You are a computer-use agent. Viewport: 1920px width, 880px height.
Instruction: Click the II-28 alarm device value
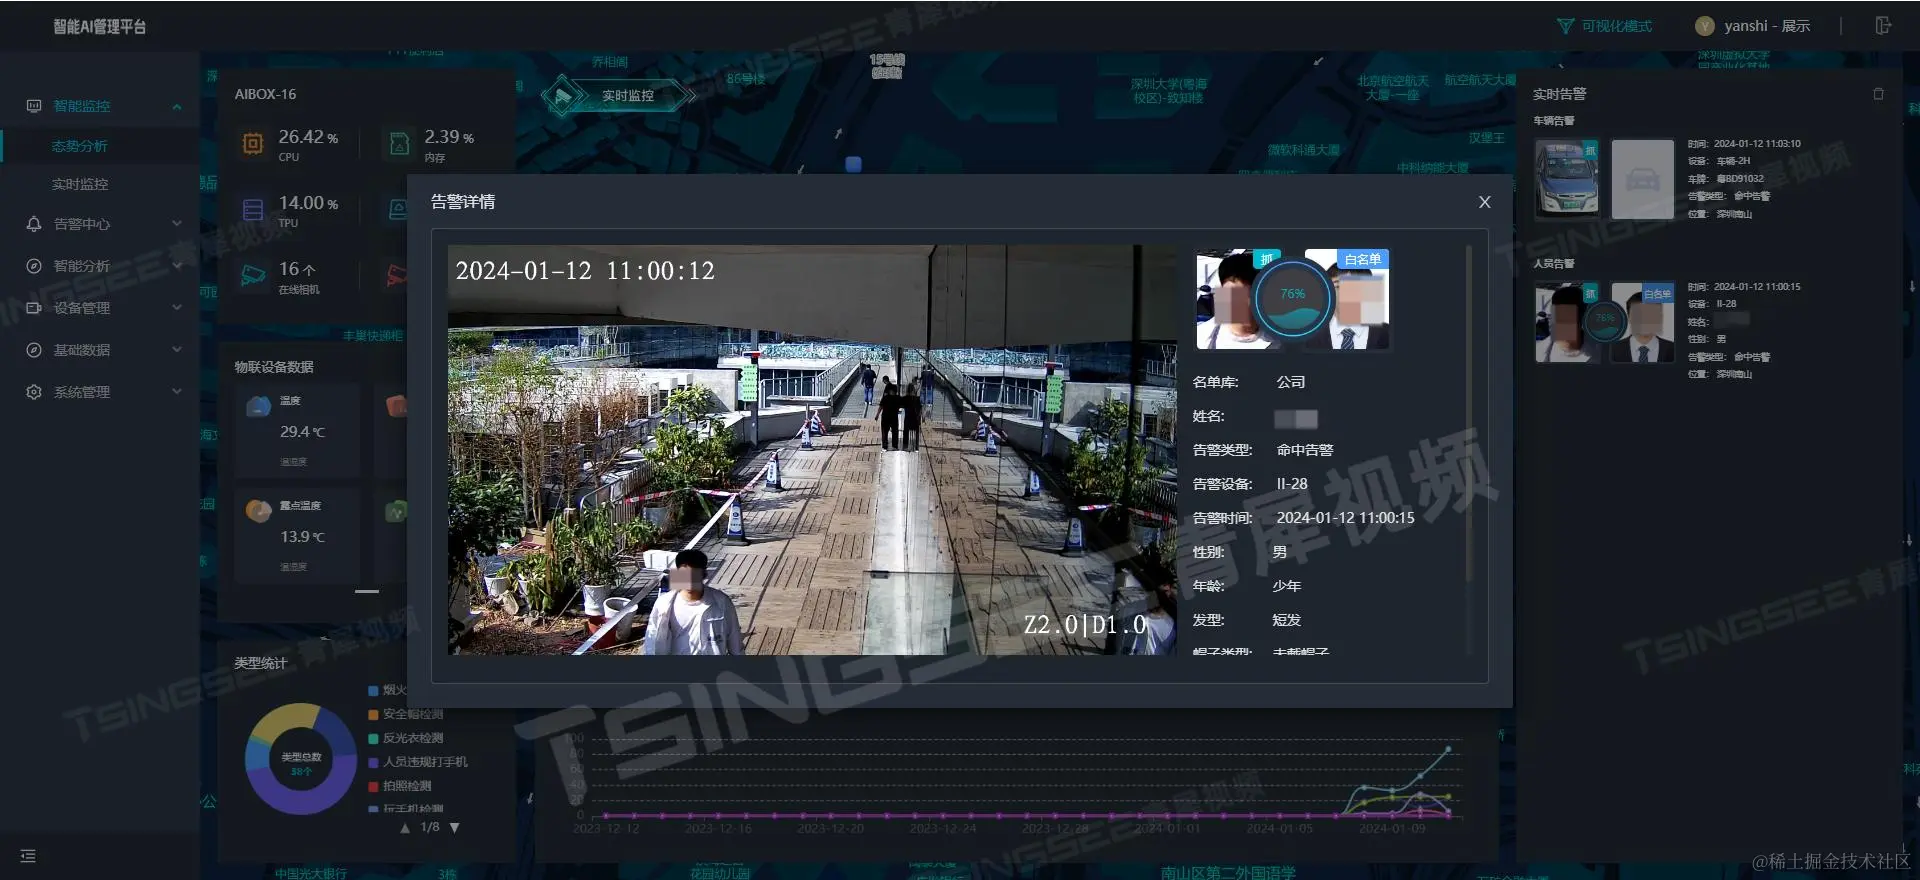(x=1292, y=484)
